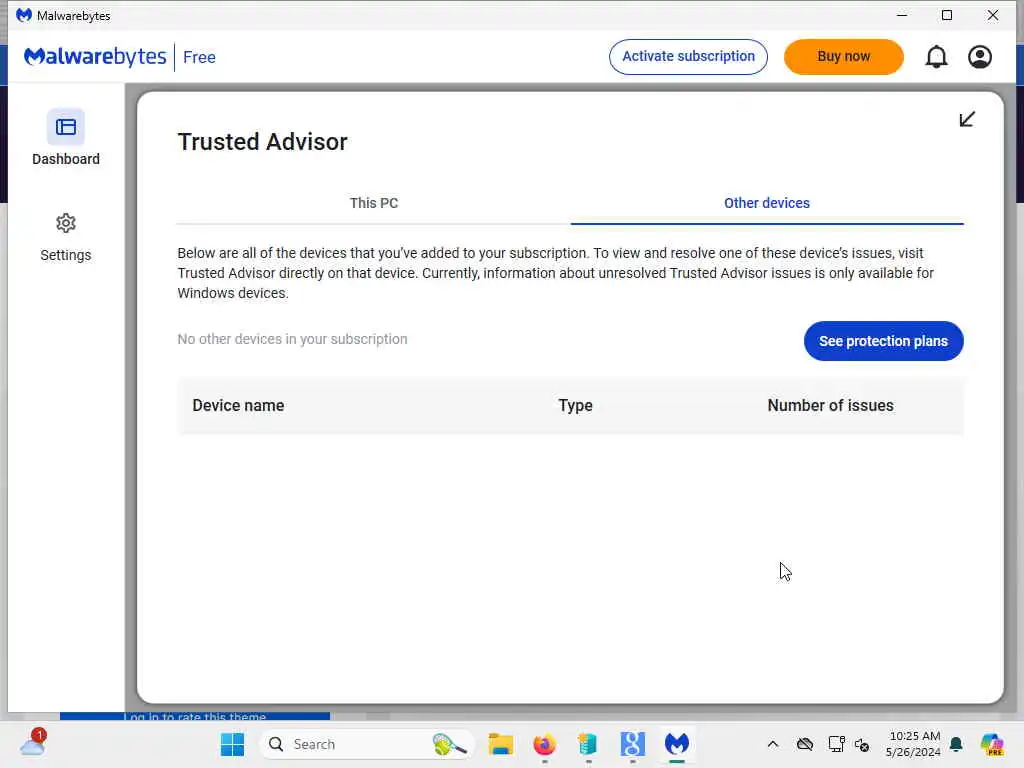Click Malwarebytes logo in header

point(95,57)
